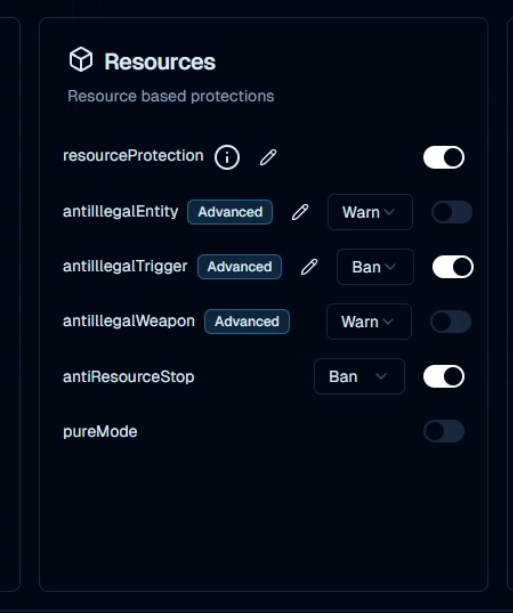This screenshot has height=613, width=513.
Task: Click 'Resource based protections' subtitle
Action: point(170,96)
